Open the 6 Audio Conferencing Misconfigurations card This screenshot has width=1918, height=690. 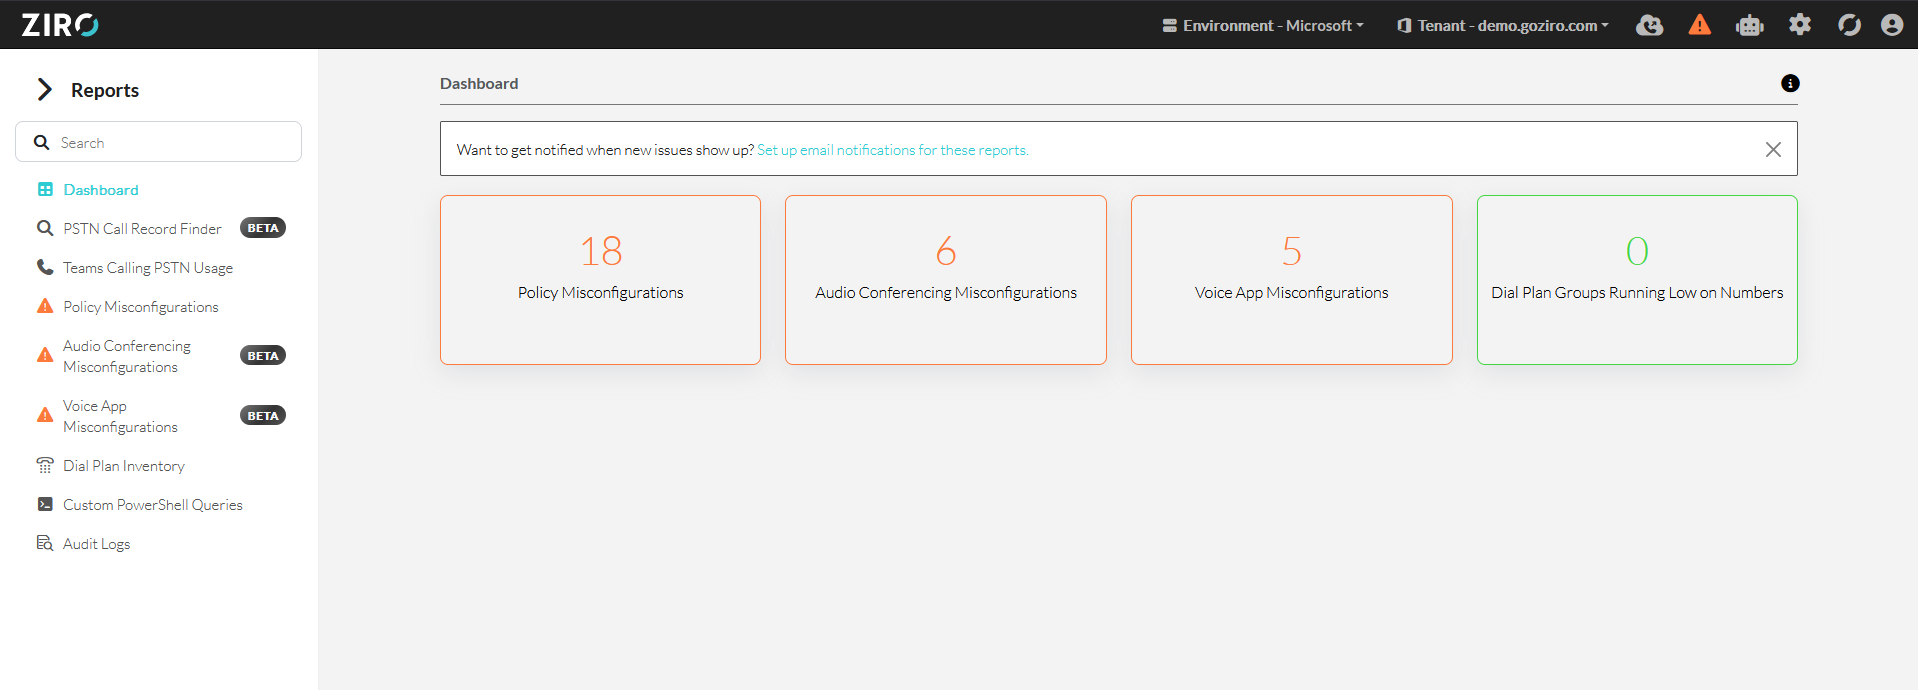[946, 280]
